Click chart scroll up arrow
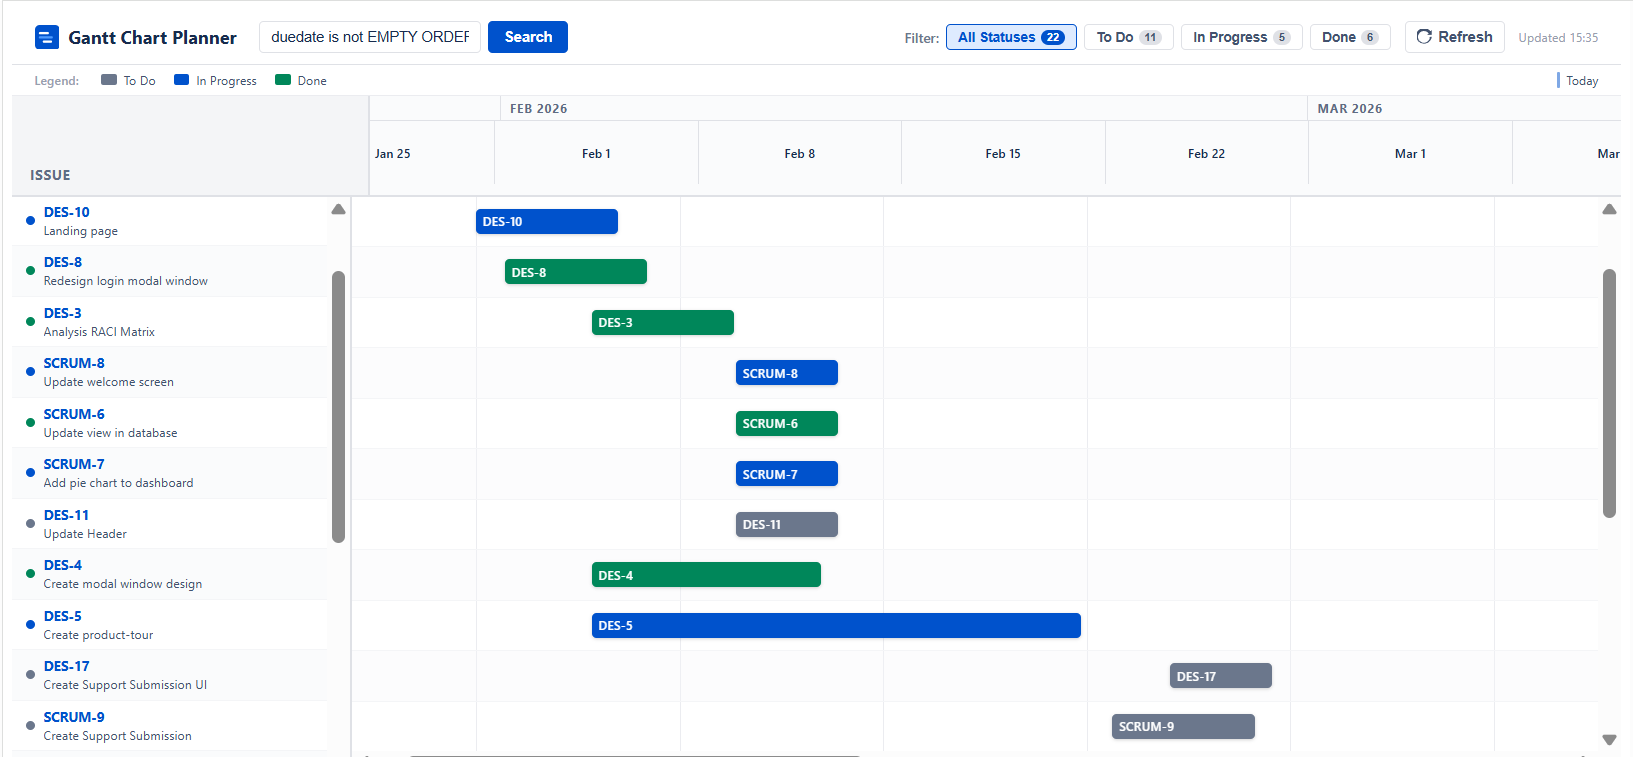This screenshot has width=1633, height=757. point(1609,209)
